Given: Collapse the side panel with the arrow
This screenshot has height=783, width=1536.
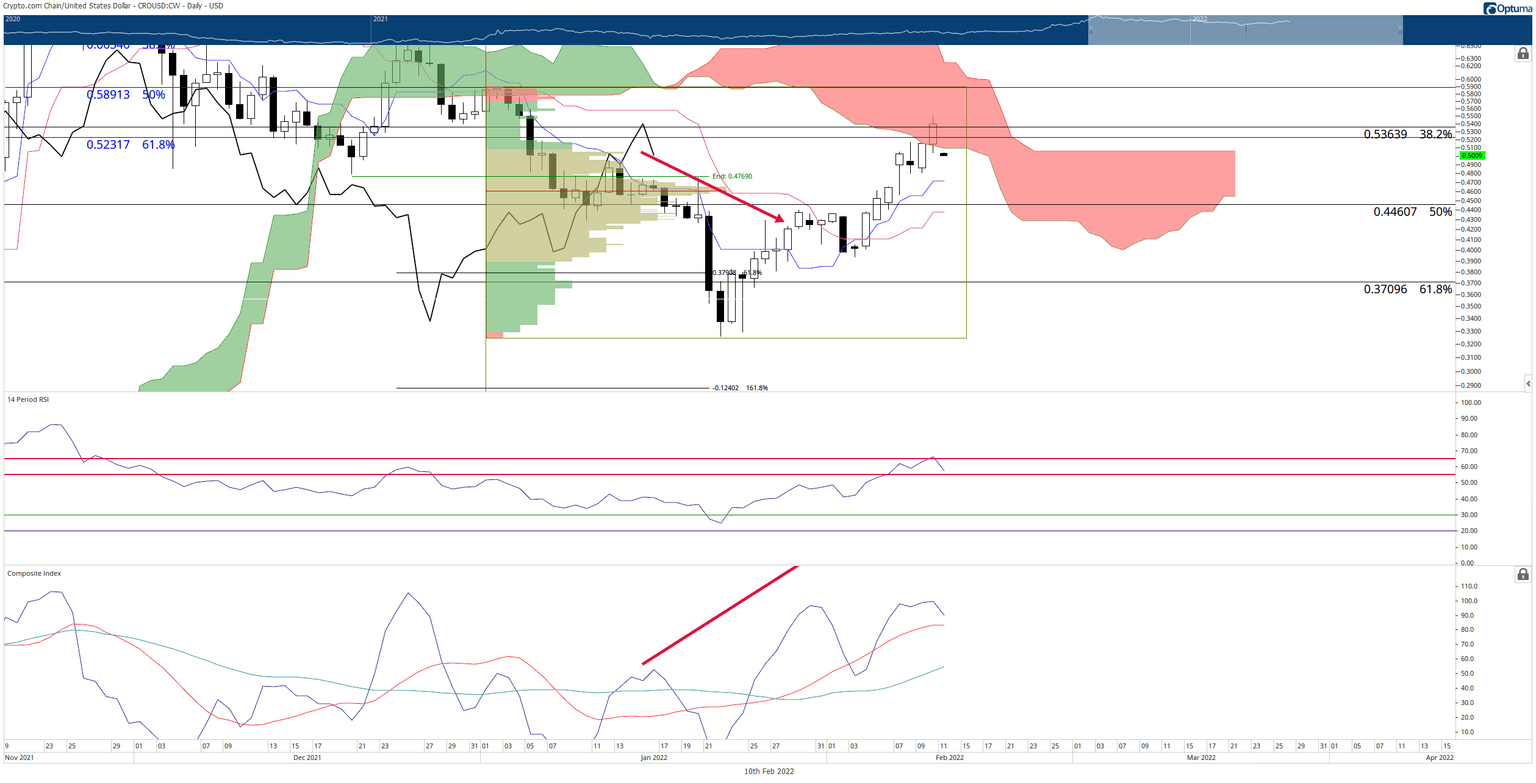Looking at the screenshot, I should [x=1528, y=383].
